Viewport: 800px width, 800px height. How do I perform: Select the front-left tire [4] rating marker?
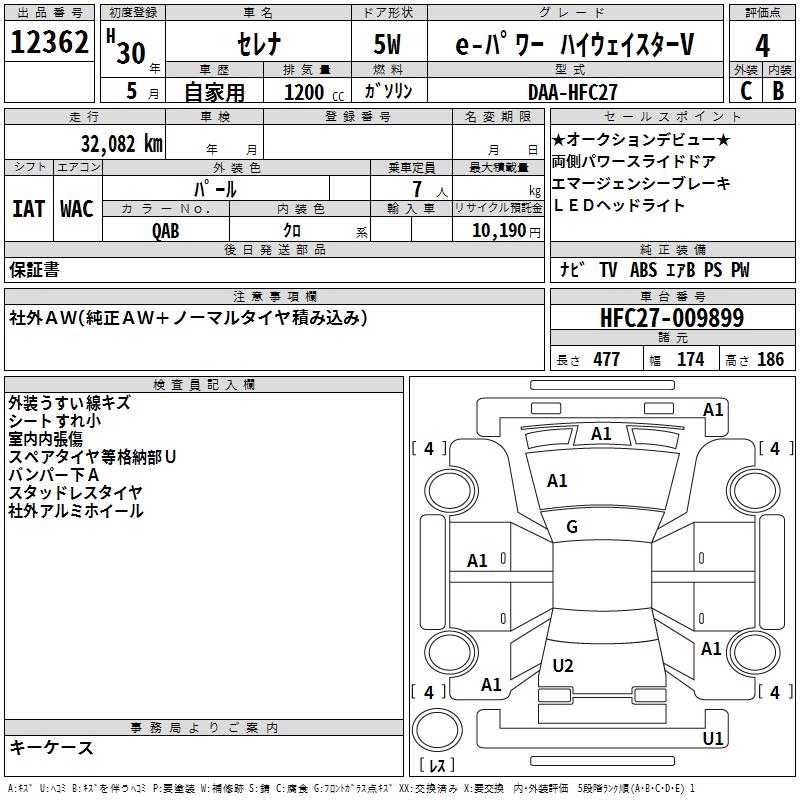pos(429,449)
